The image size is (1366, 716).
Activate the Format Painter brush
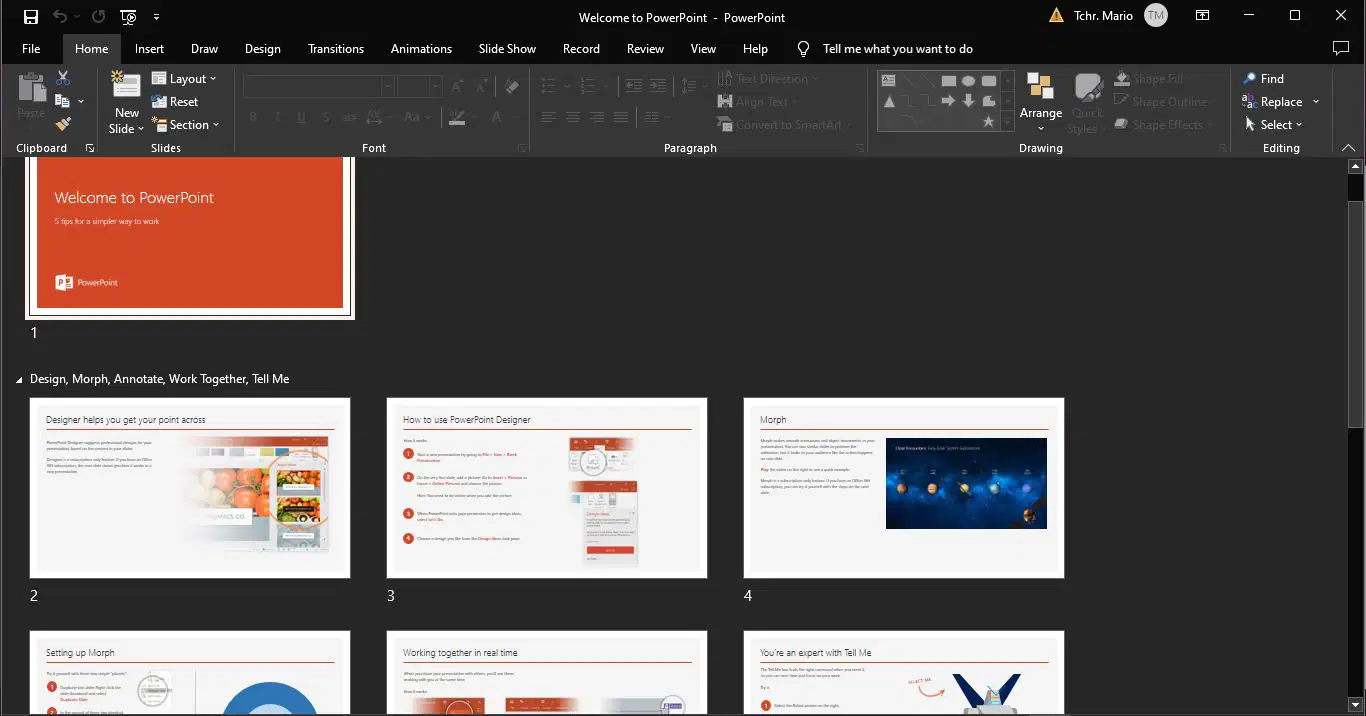tap(63, 124)
